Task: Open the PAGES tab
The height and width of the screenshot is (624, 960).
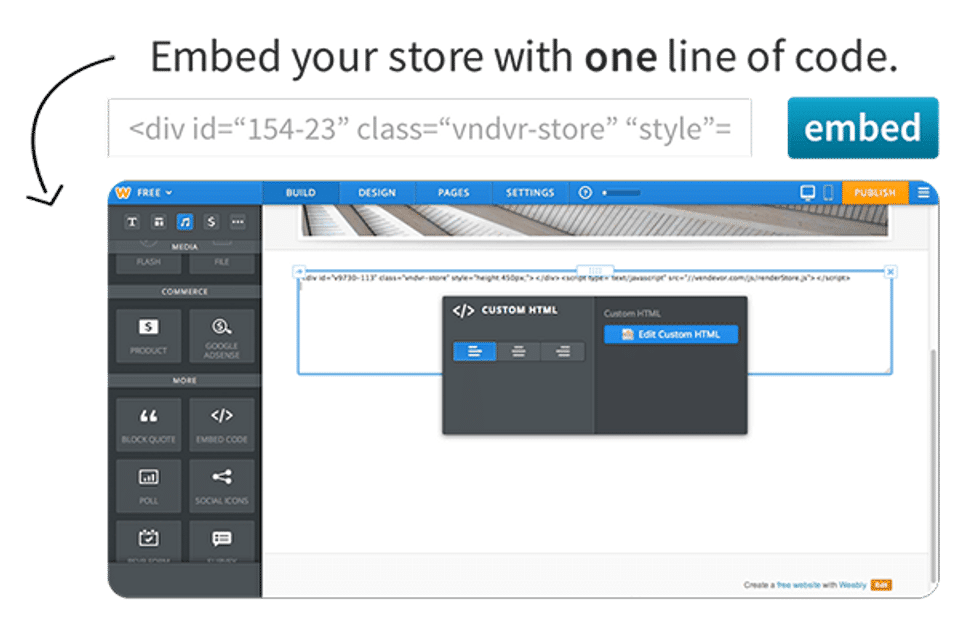Action: [x=454, y=192]
